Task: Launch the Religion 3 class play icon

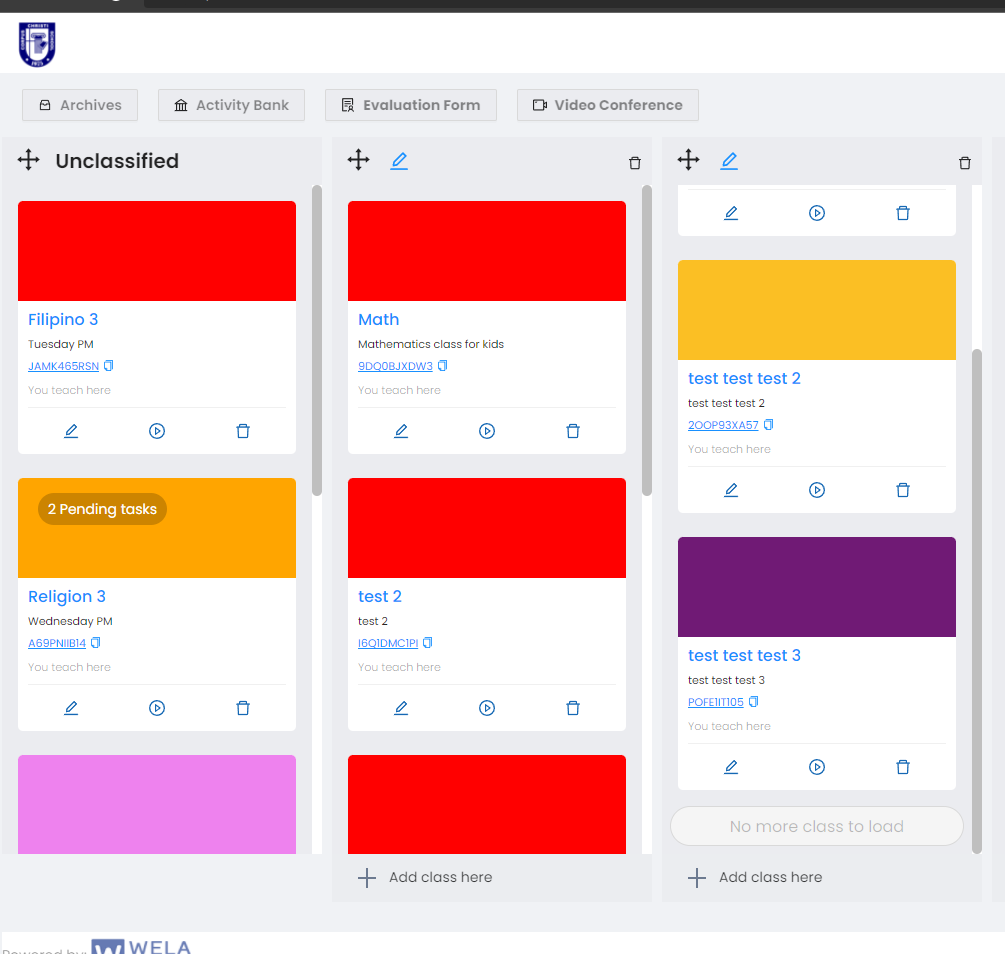Action: [157, 708]
